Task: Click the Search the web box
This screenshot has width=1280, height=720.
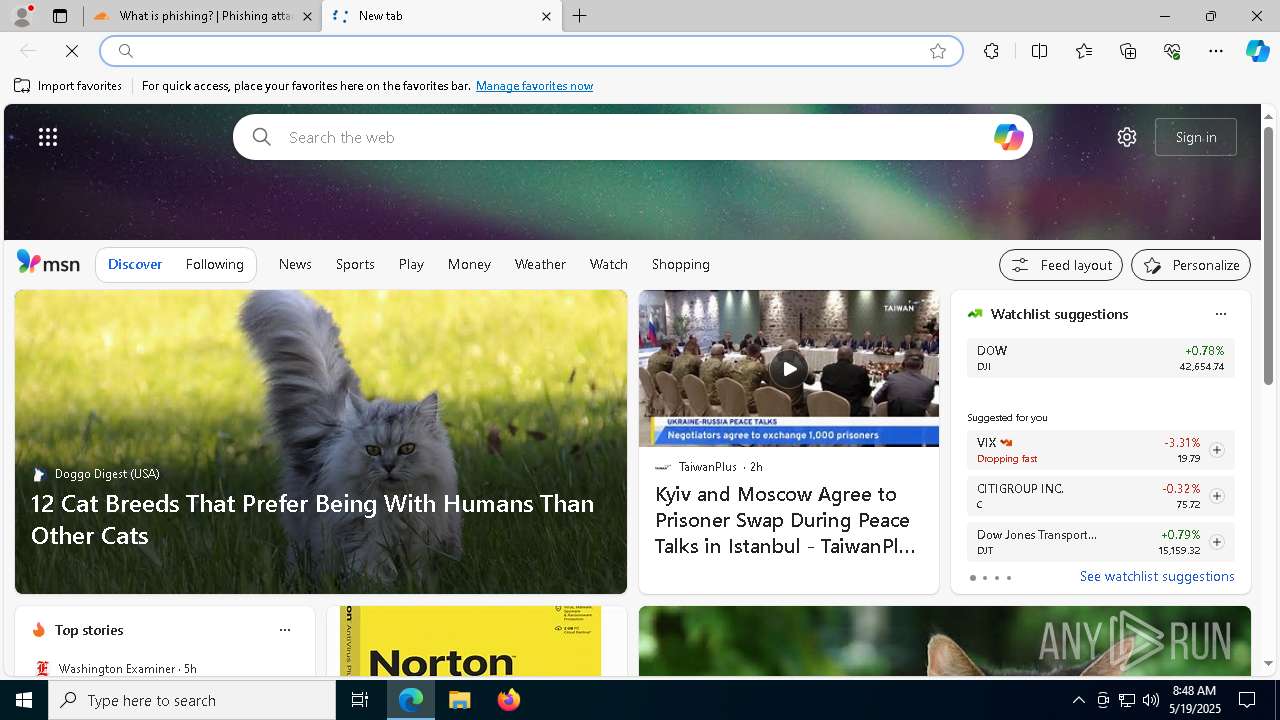Action: point(632,137)
